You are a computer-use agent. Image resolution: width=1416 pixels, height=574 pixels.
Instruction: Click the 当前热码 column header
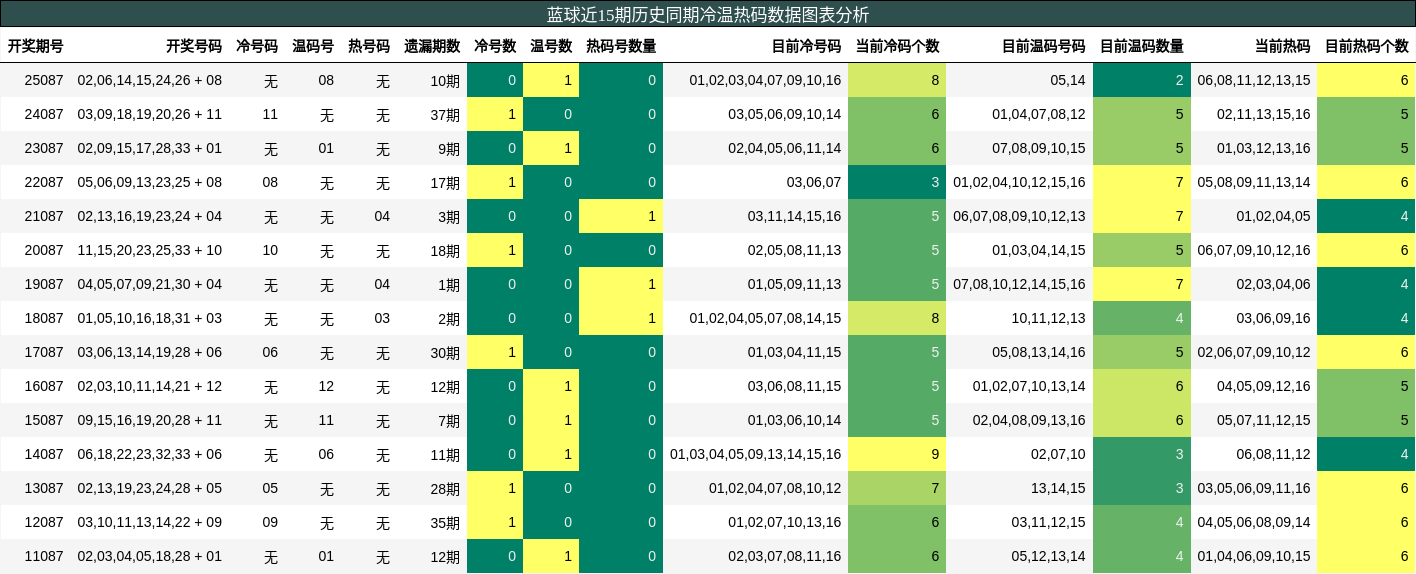tap(1283, 46)
